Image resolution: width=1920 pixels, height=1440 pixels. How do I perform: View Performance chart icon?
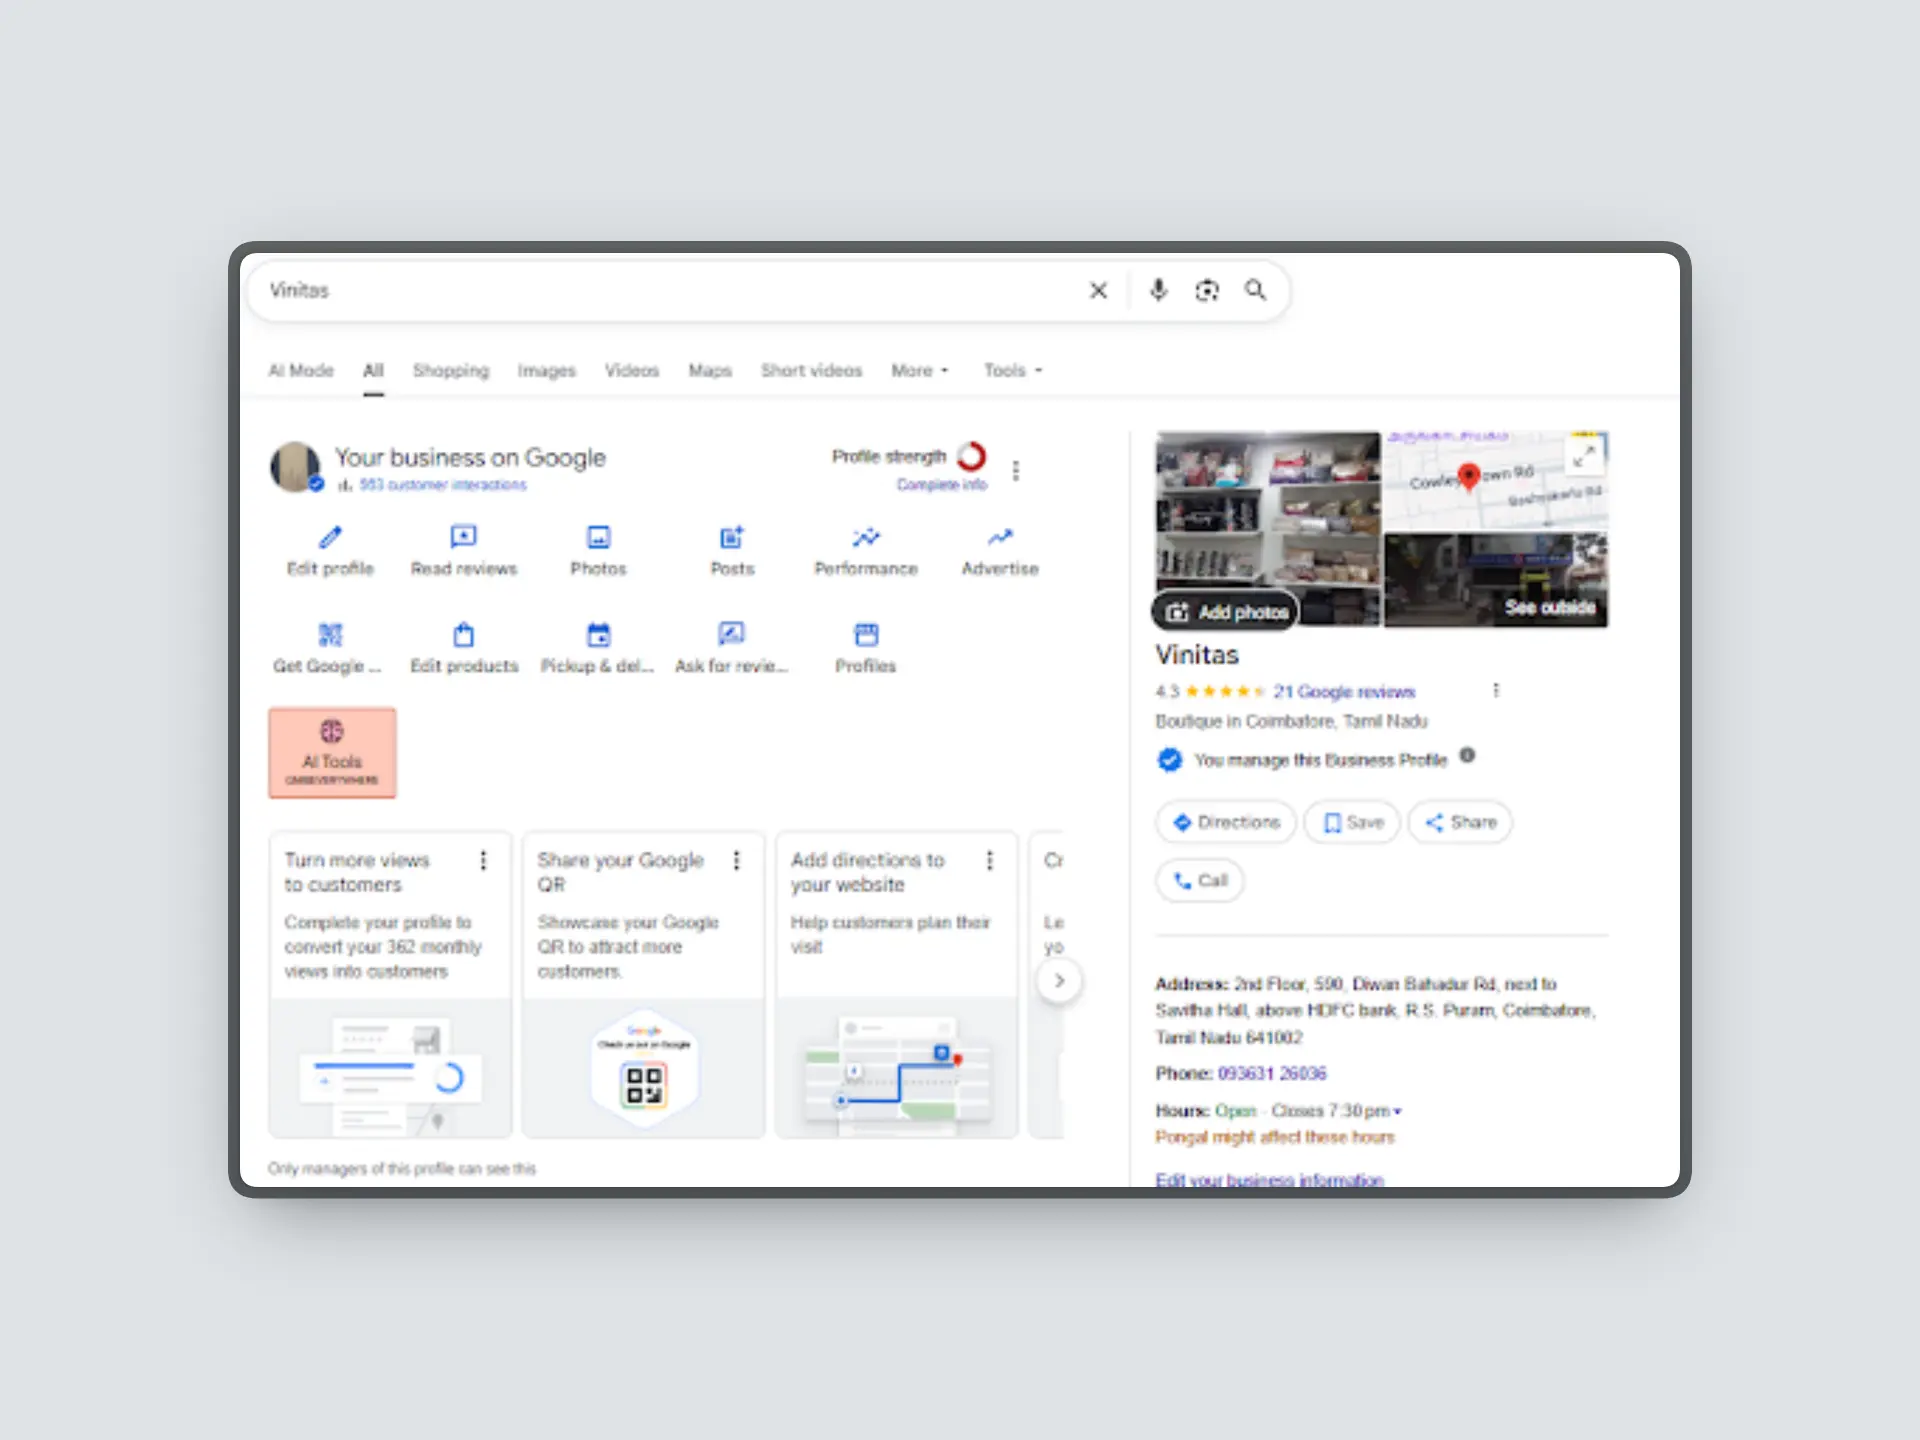click(866, 537)
